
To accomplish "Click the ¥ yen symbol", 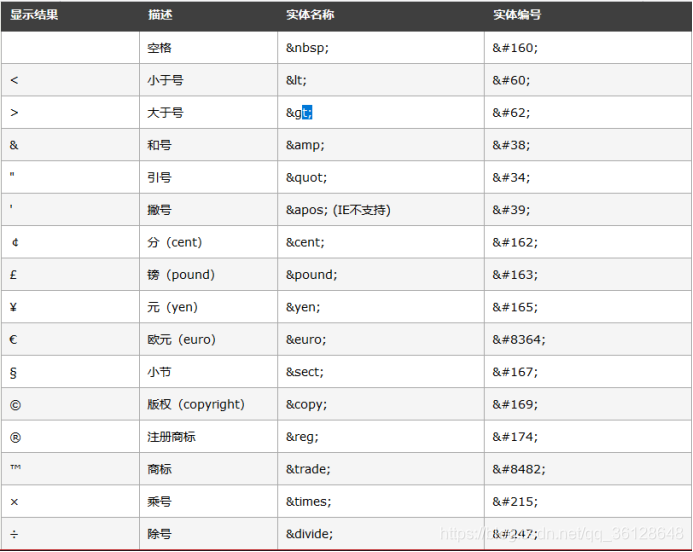I will [13, 307].
